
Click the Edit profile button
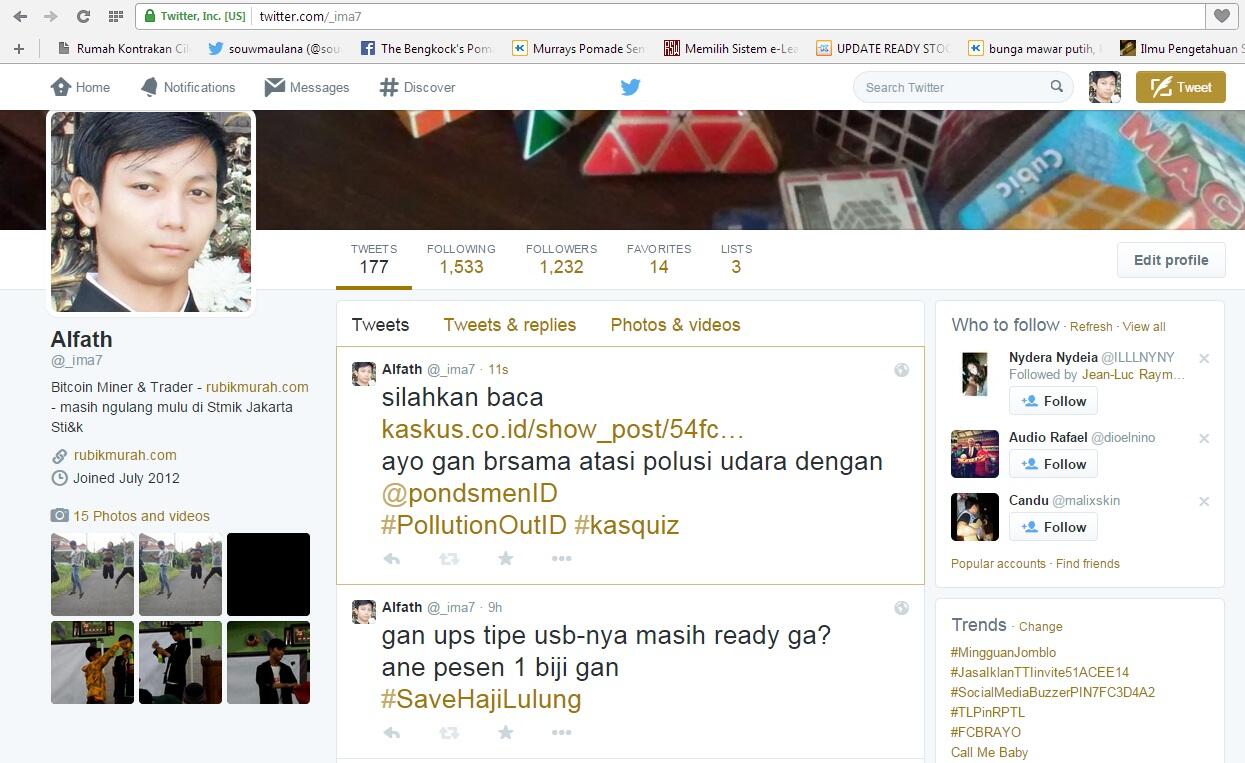[x=1170, y=259]
